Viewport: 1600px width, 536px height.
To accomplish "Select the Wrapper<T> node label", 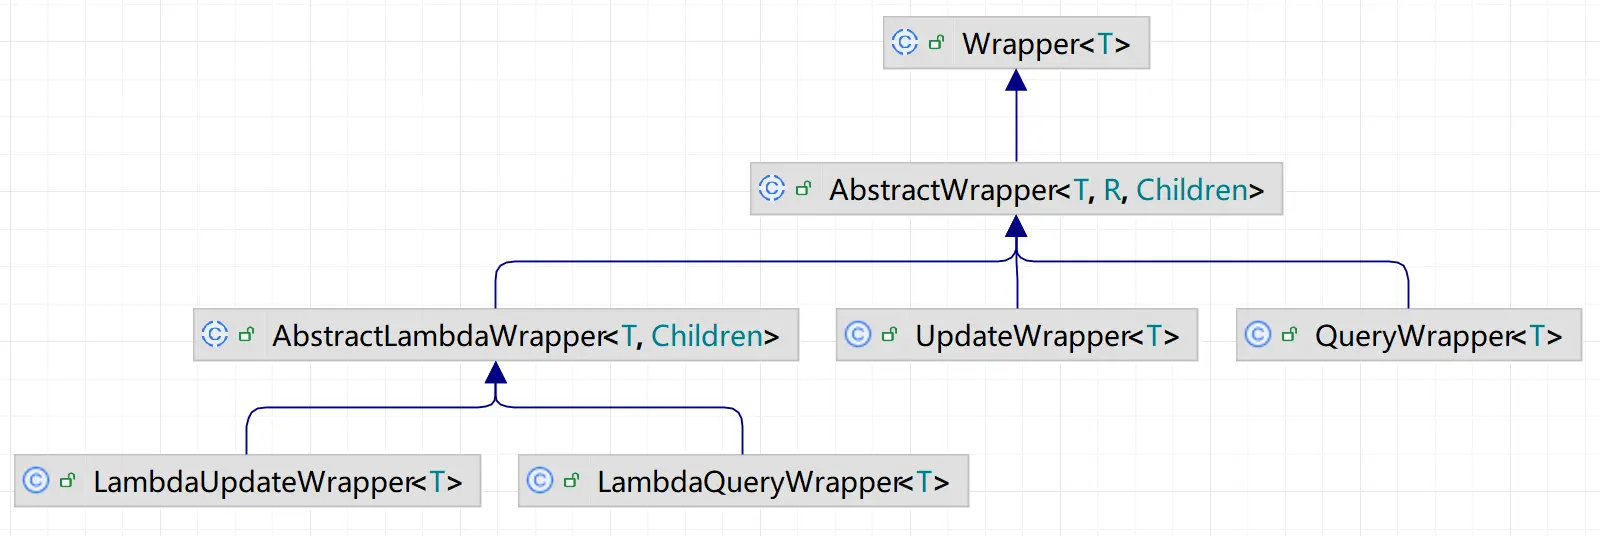I will [1046, 44].
